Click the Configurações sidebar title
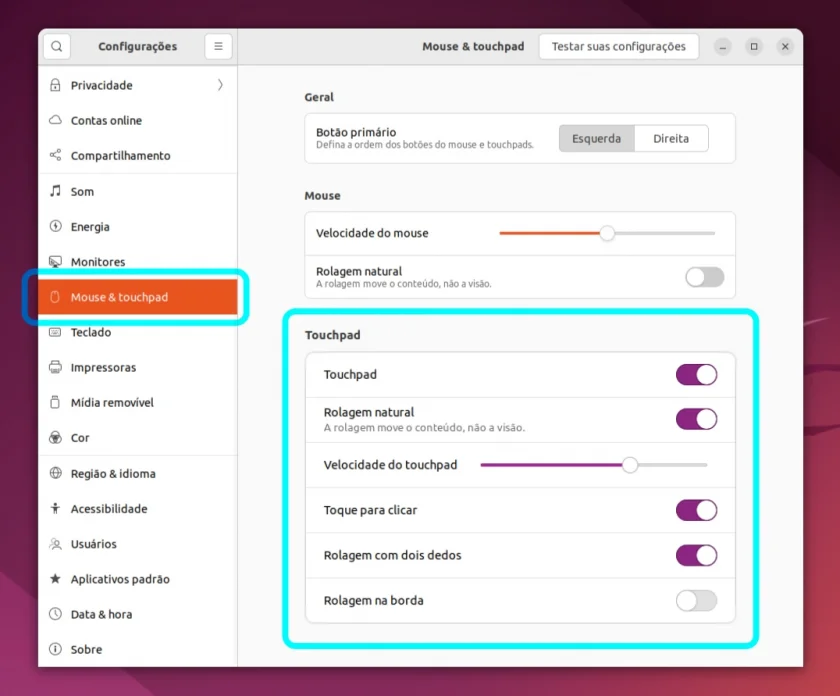 click(138, 47)
